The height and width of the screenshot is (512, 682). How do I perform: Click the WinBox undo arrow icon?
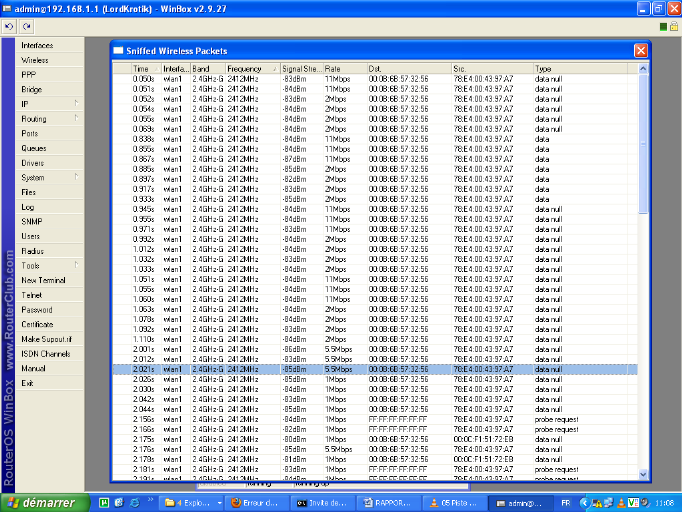click(x=10, y=25)
